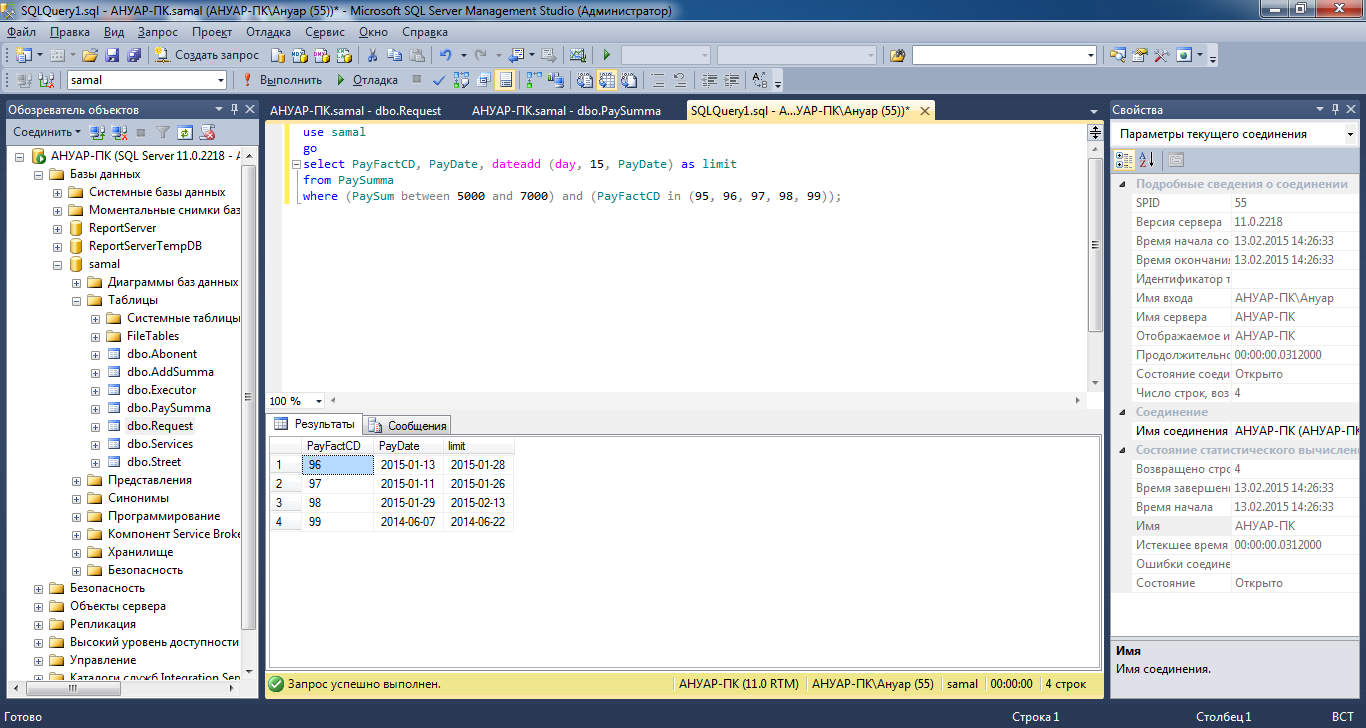The height and width of the screenshot is (728, 1366).
Task: Refresh Object Explorer with the green arrows icon
Action: (185, 131)
